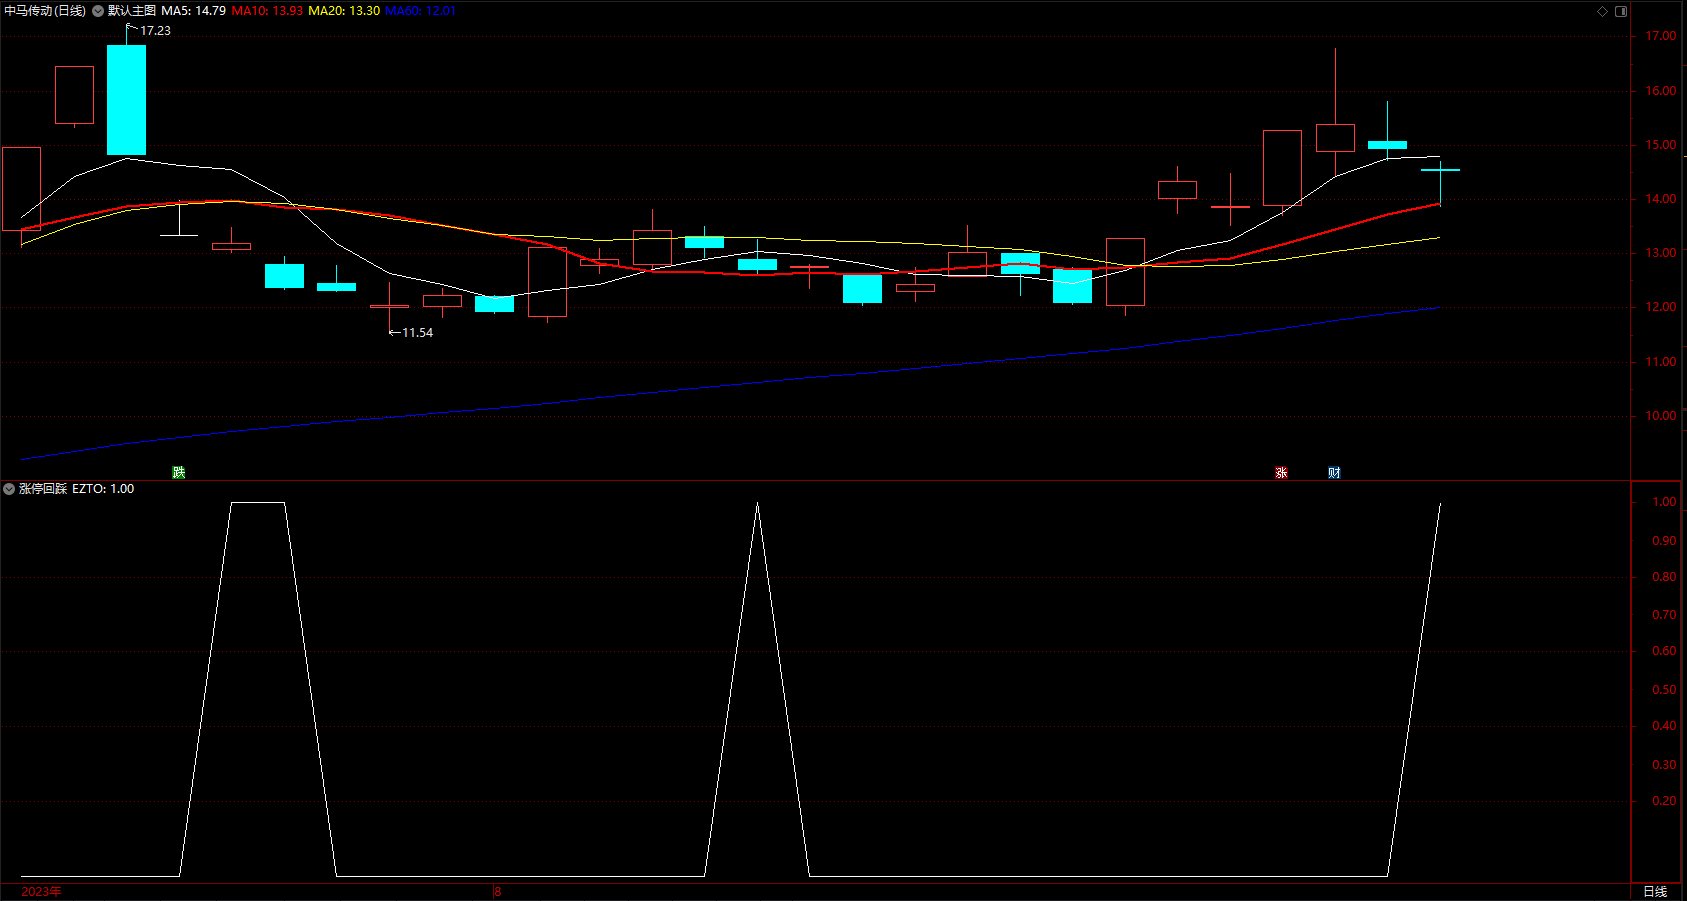This screenshot has height=901, width=1687.
Task: Open the dropdown arrow beside 默认主图
Action: point(98,11)
